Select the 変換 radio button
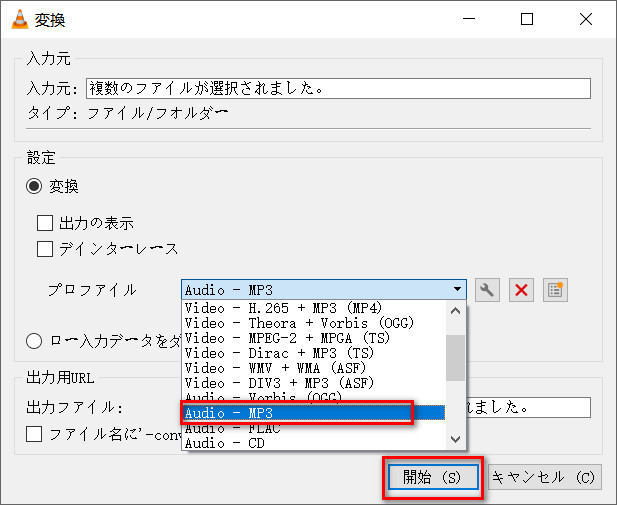 (34, 186)
